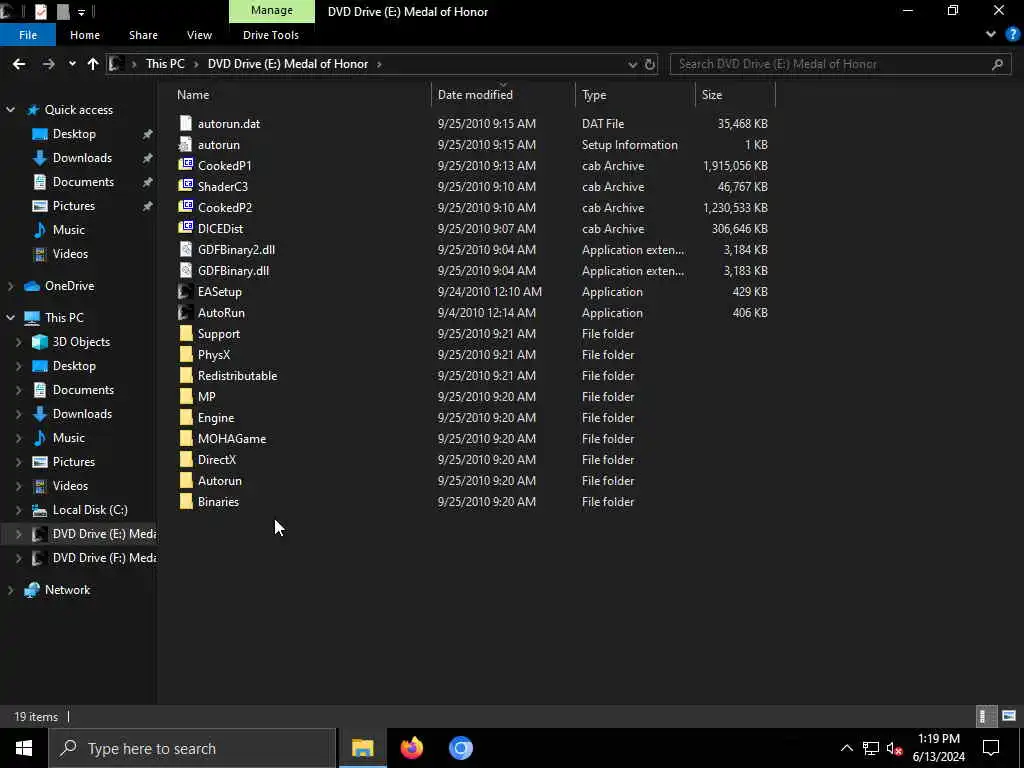Image resolution: width=1024 pixels, height=768 pixels.
Task: Select the MOHAGame folder icon
Action: (186, 438)
